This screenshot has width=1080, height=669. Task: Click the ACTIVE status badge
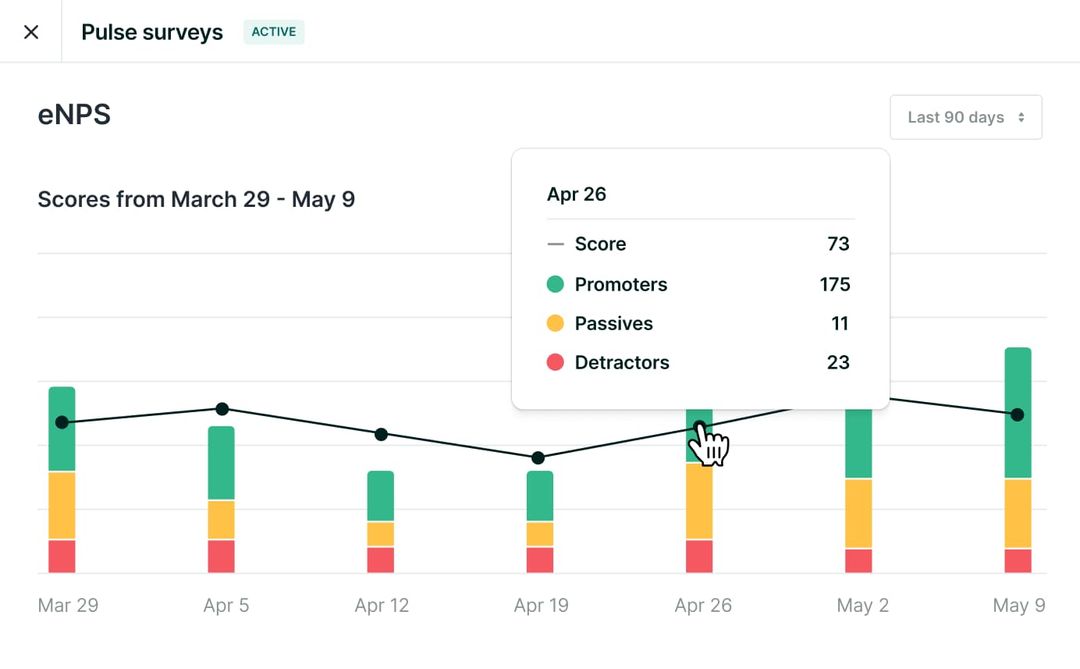click(x=273, y=31)
